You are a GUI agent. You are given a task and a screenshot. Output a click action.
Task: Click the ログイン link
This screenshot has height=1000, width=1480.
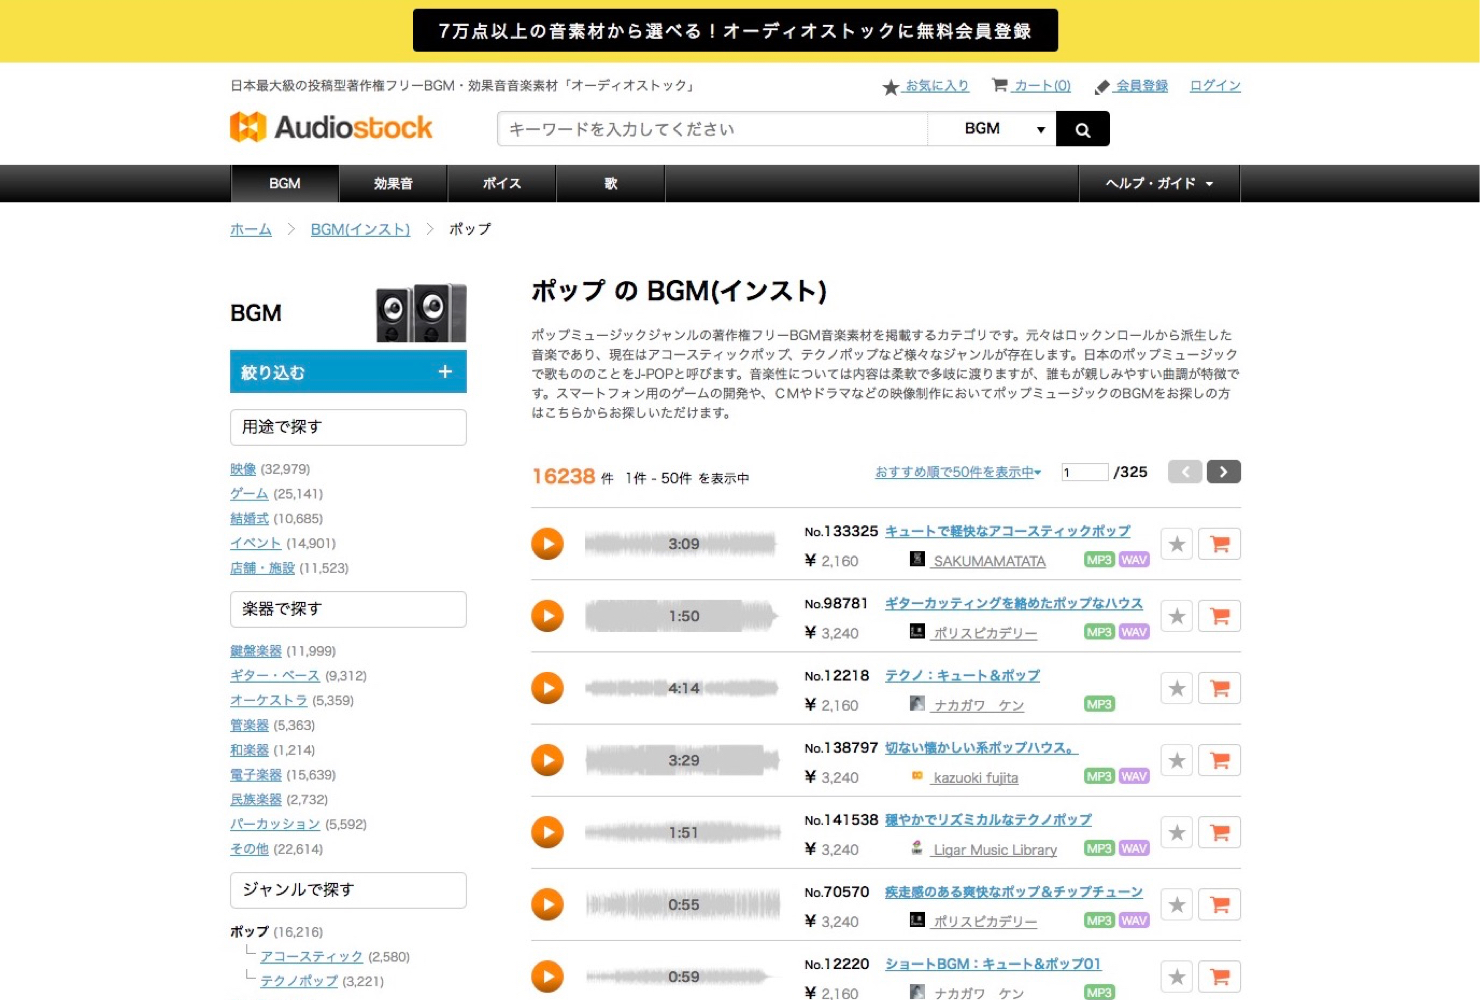tap(1215, 86)
